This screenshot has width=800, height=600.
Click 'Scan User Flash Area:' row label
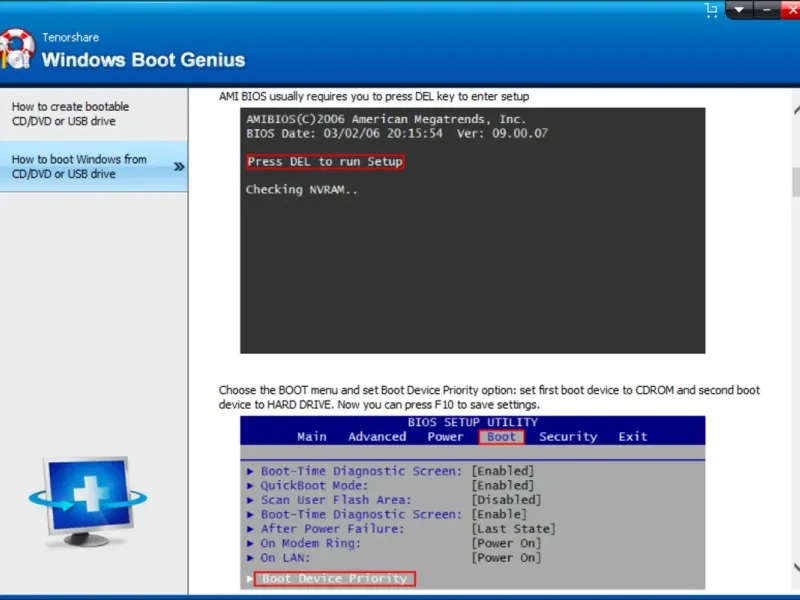point(336,500)
